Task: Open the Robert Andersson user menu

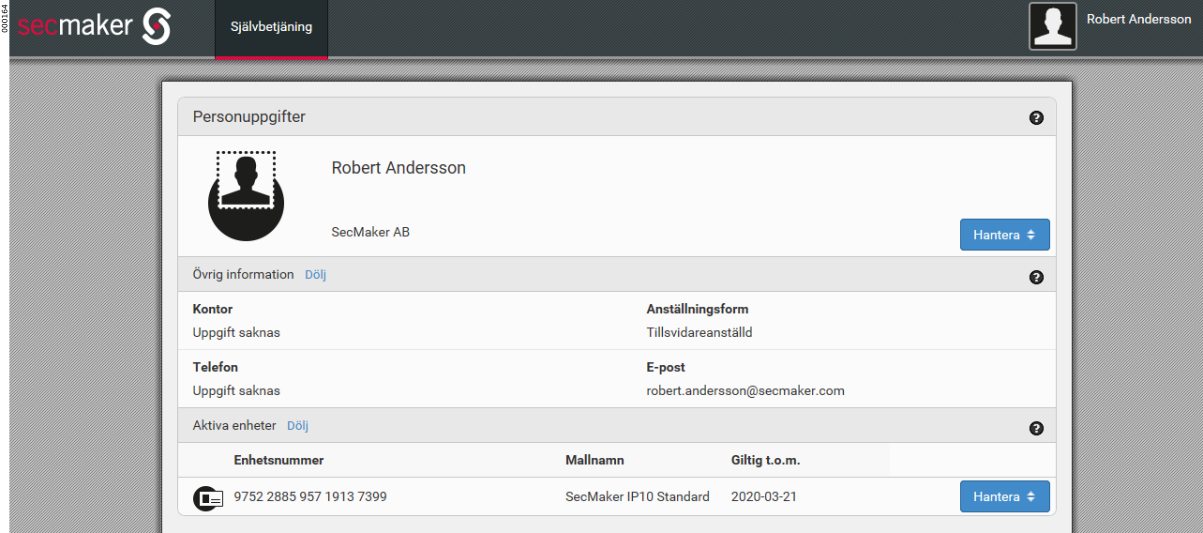Action: 1138,20
